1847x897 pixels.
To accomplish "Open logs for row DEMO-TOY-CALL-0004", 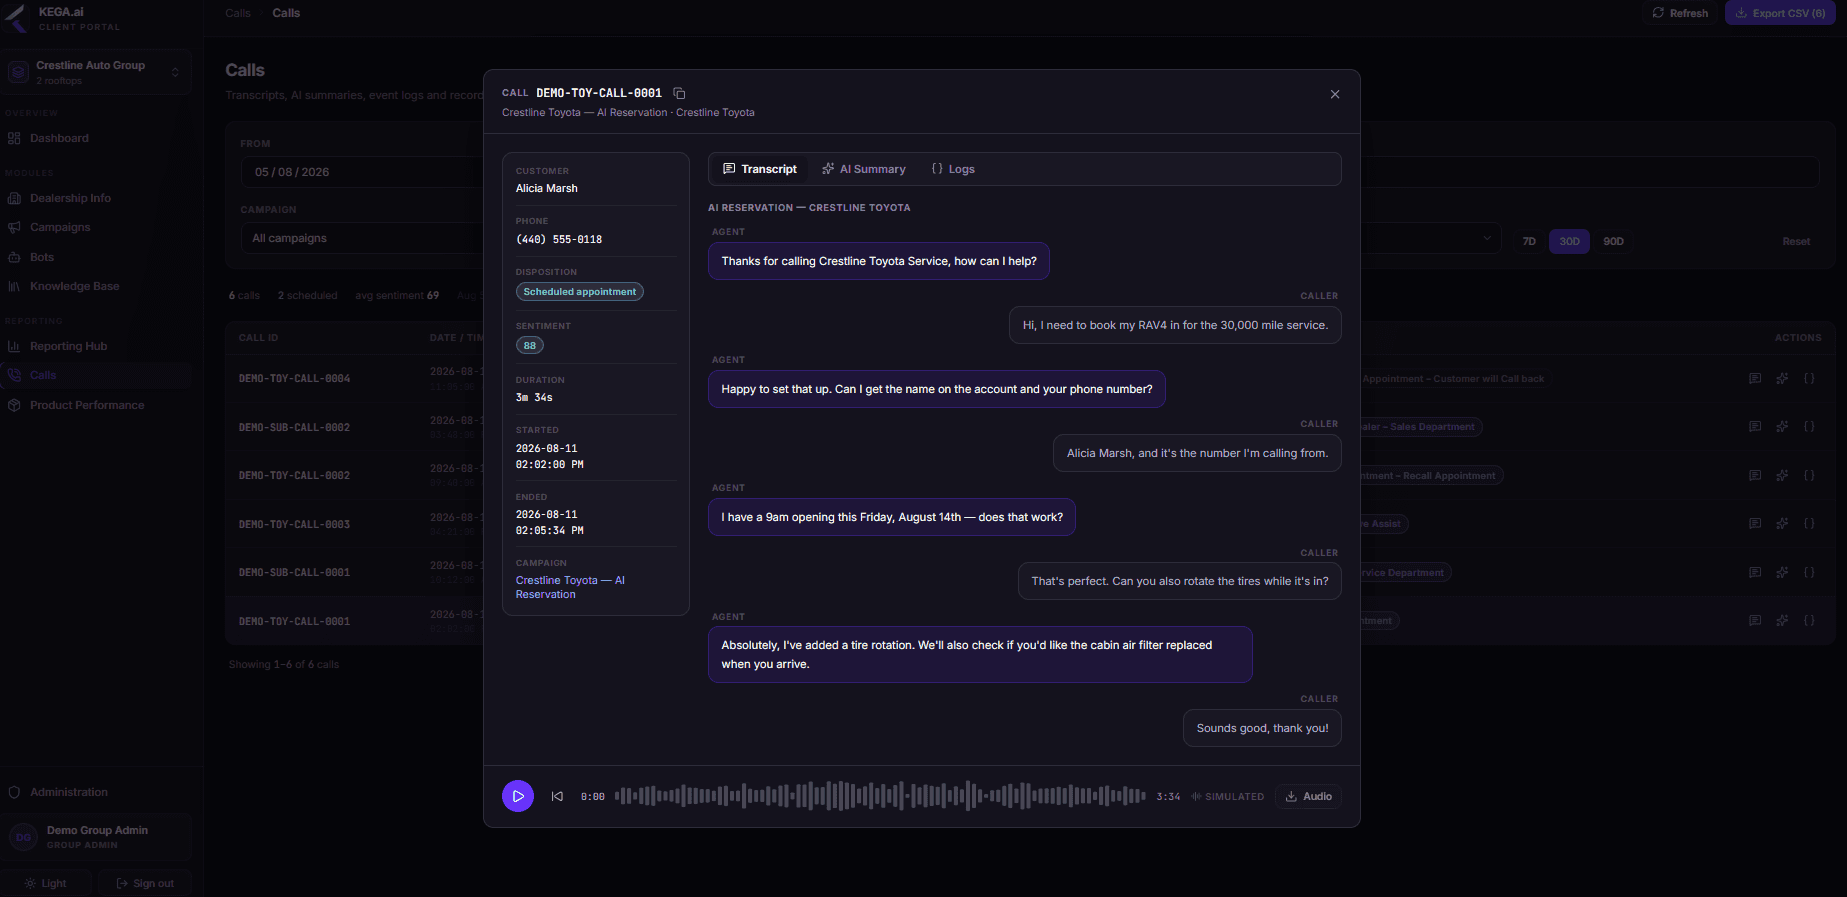I will tap(1809, 379).
